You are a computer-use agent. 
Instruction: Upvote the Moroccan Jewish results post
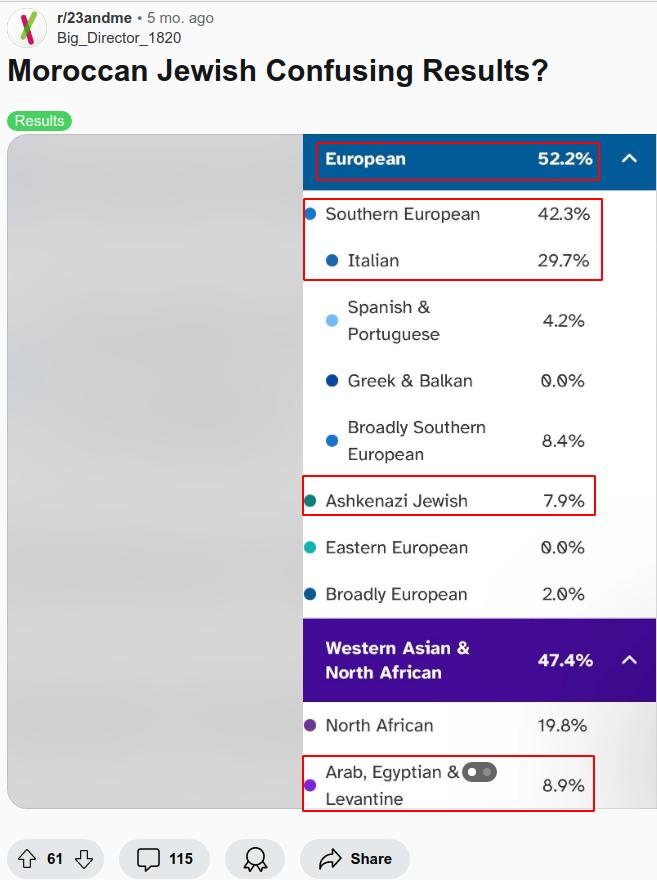coord(27,859)
